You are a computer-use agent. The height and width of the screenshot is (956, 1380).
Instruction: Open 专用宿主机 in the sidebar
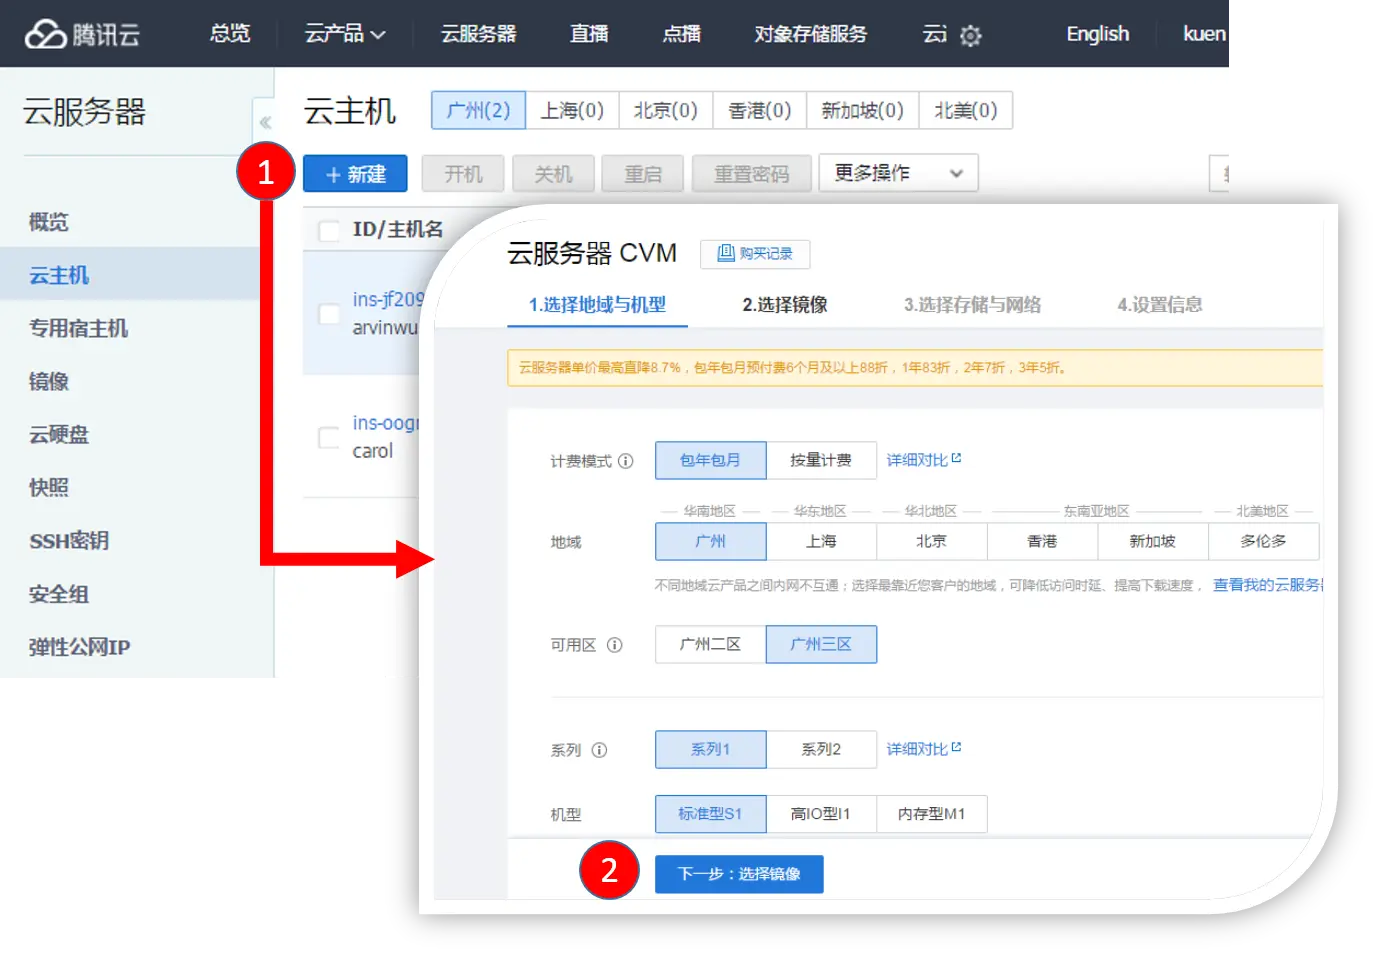[x=79, y=328]
